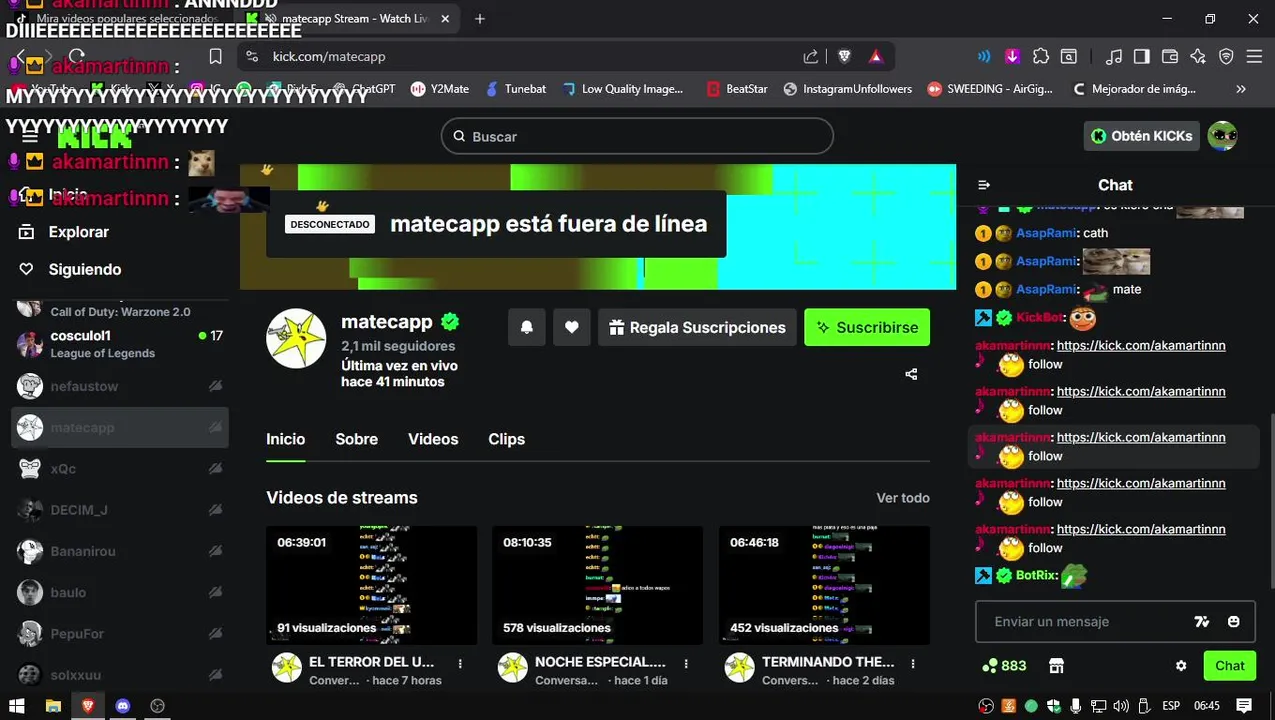Select DECIM_J channel in sidebar
The height and width of the screenshot is (720, 1275).
click(x=120, y=510)
